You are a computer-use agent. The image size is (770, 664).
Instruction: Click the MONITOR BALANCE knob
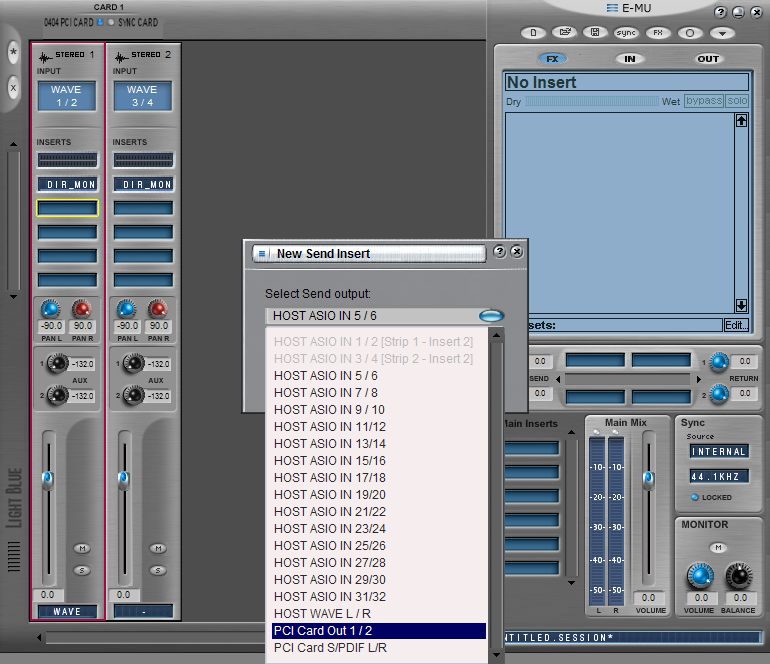click(739, 576)
